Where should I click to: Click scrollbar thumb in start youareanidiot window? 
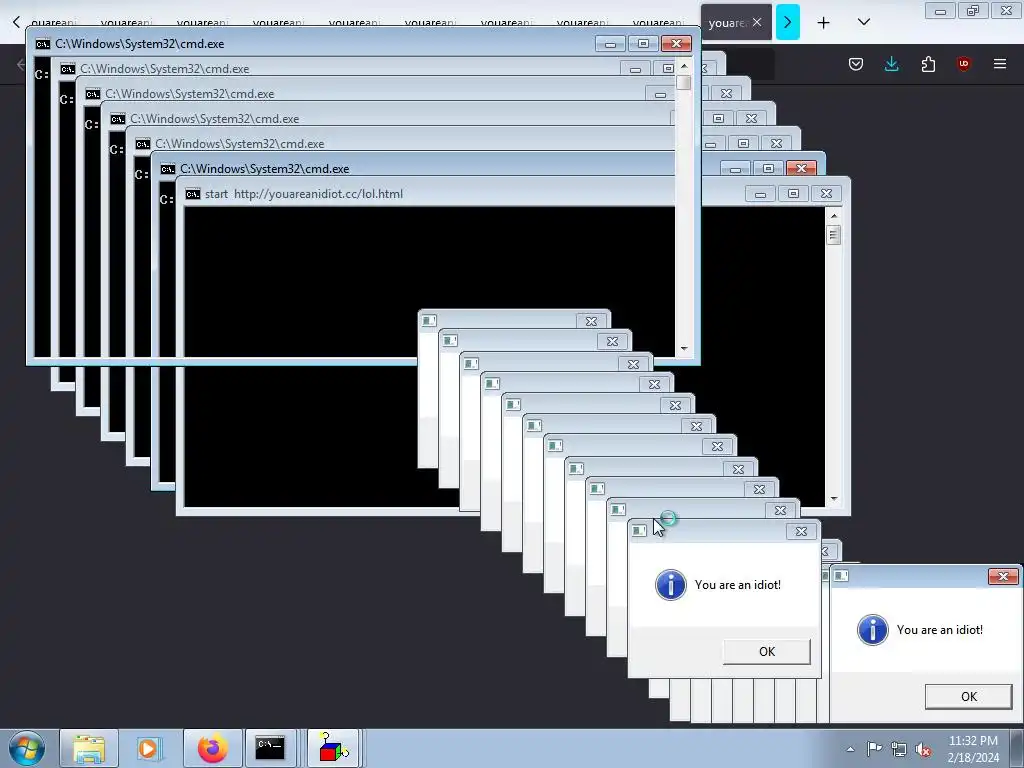(833, 234)
